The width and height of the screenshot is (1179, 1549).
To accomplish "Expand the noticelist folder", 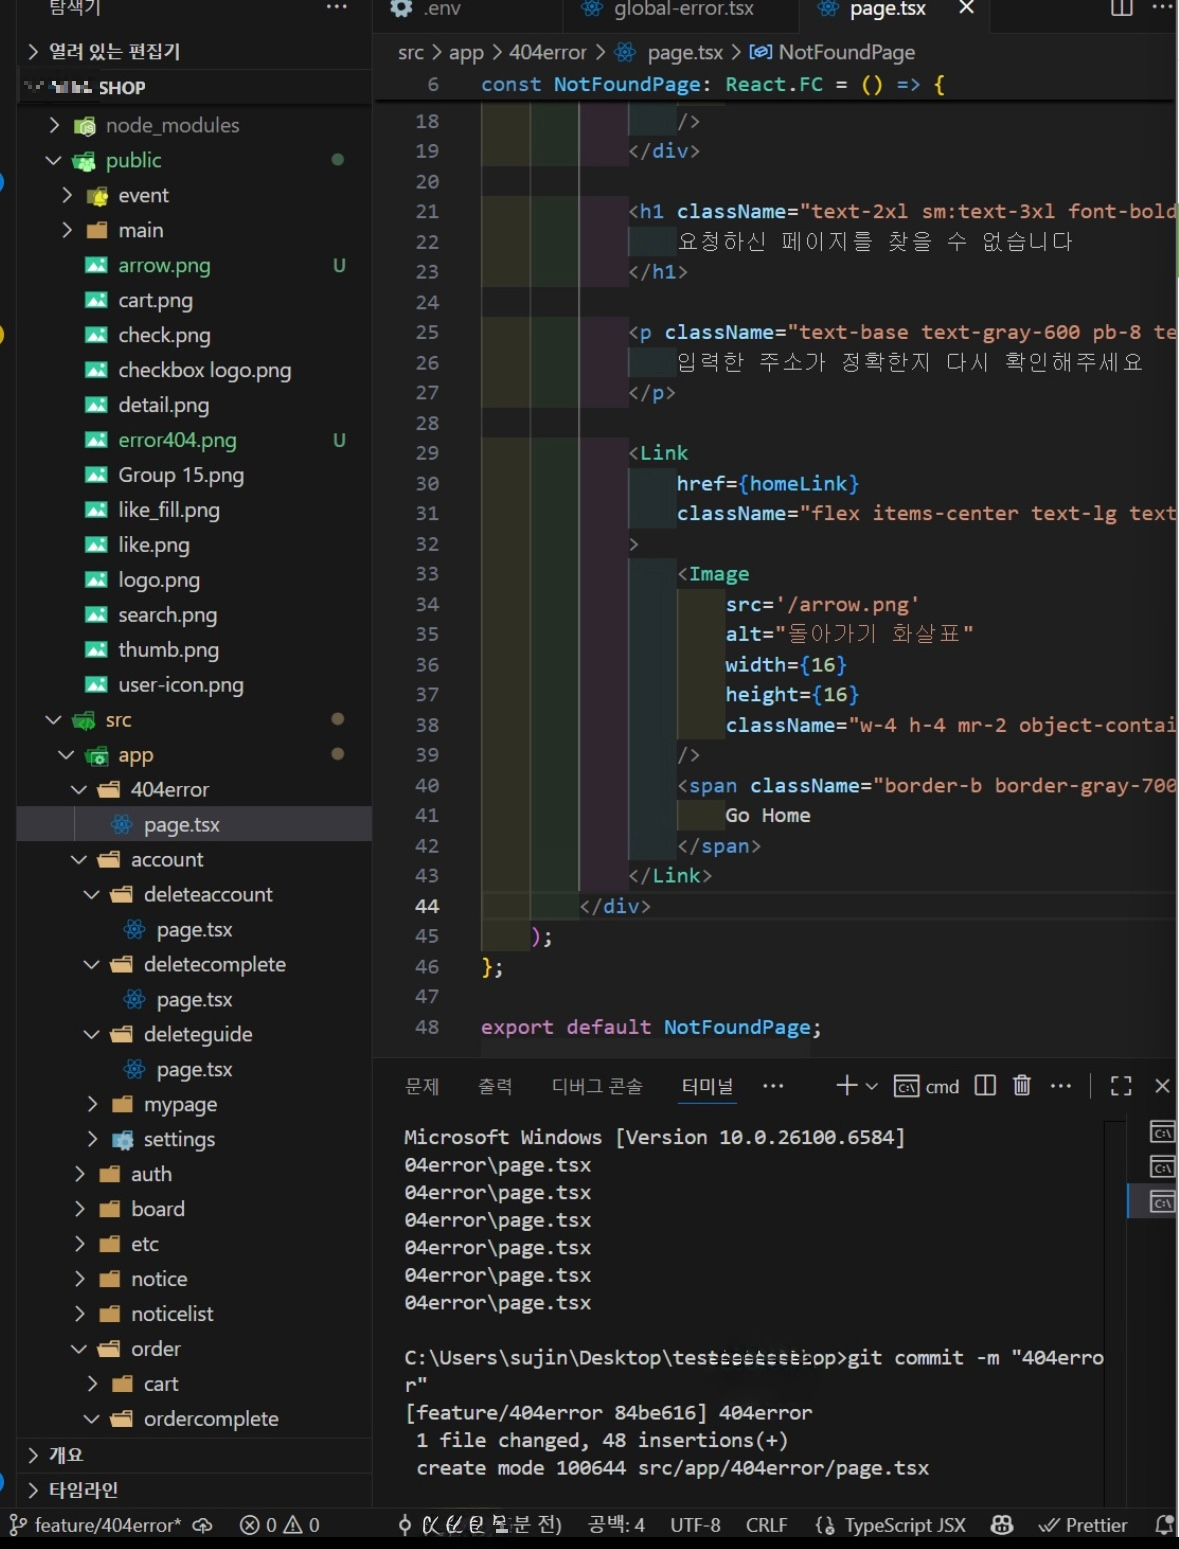I will pos(172,1314).
